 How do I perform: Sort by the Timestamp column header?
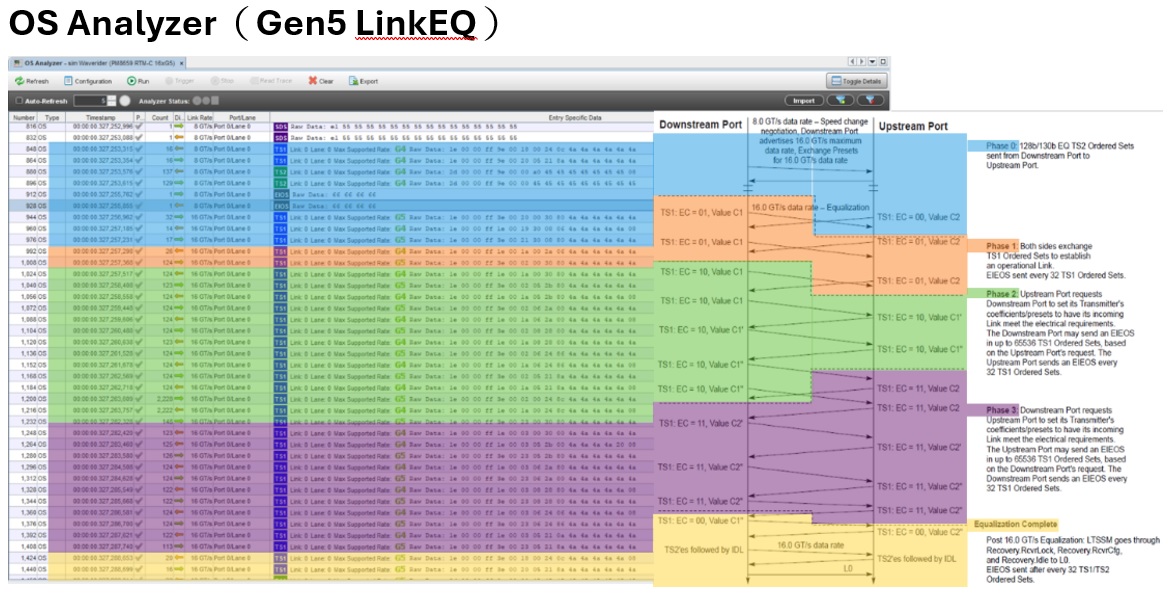100,117
